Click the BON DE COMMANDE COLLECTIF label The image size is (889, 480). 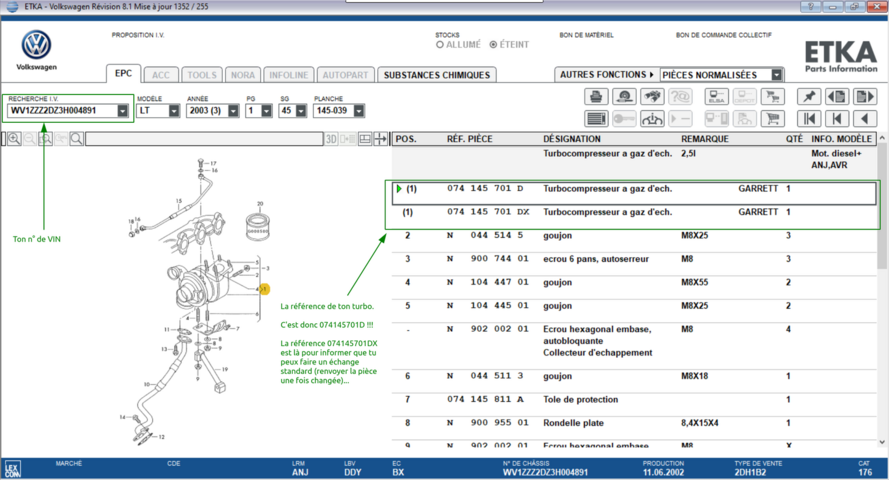(x=723, y=35)
